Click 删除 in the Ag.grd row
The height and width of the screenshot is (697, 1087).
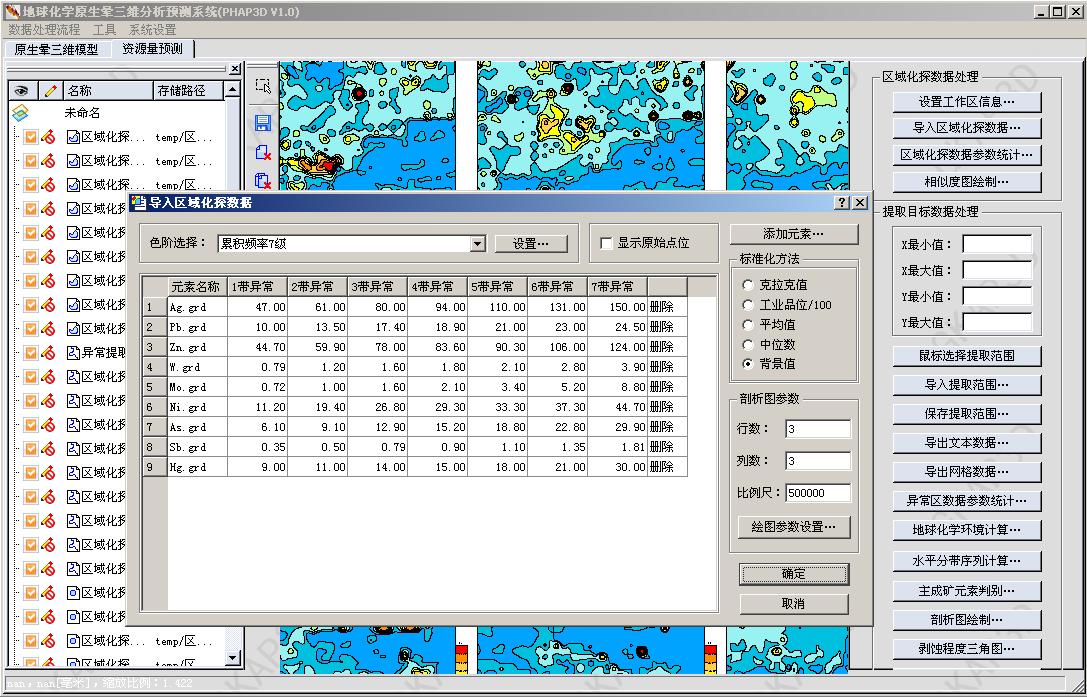click(x=662, y=307)
